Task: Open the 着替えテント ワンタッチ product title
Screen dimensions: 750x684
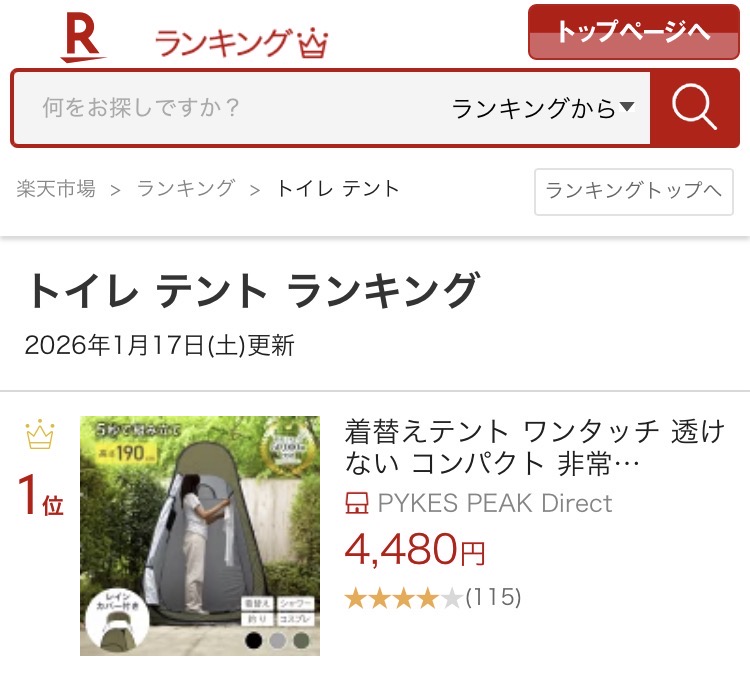Action: [535, 447]
